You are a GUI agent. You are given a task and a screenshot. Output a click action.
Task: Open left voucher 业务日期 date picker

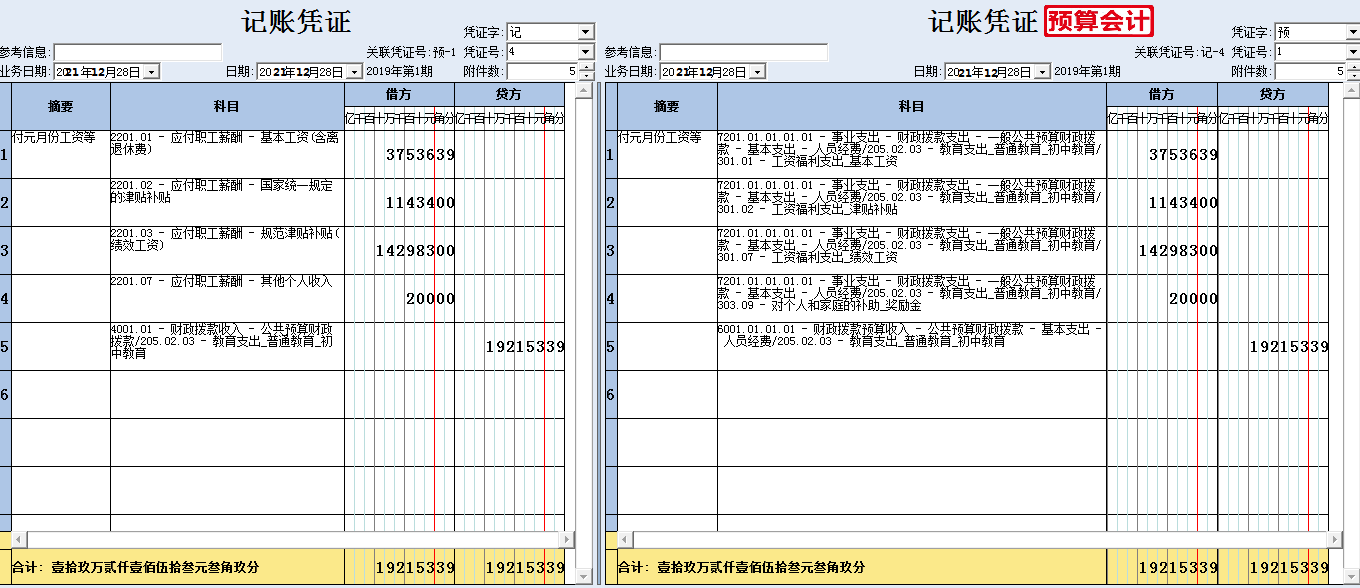(x=151, y=72)
